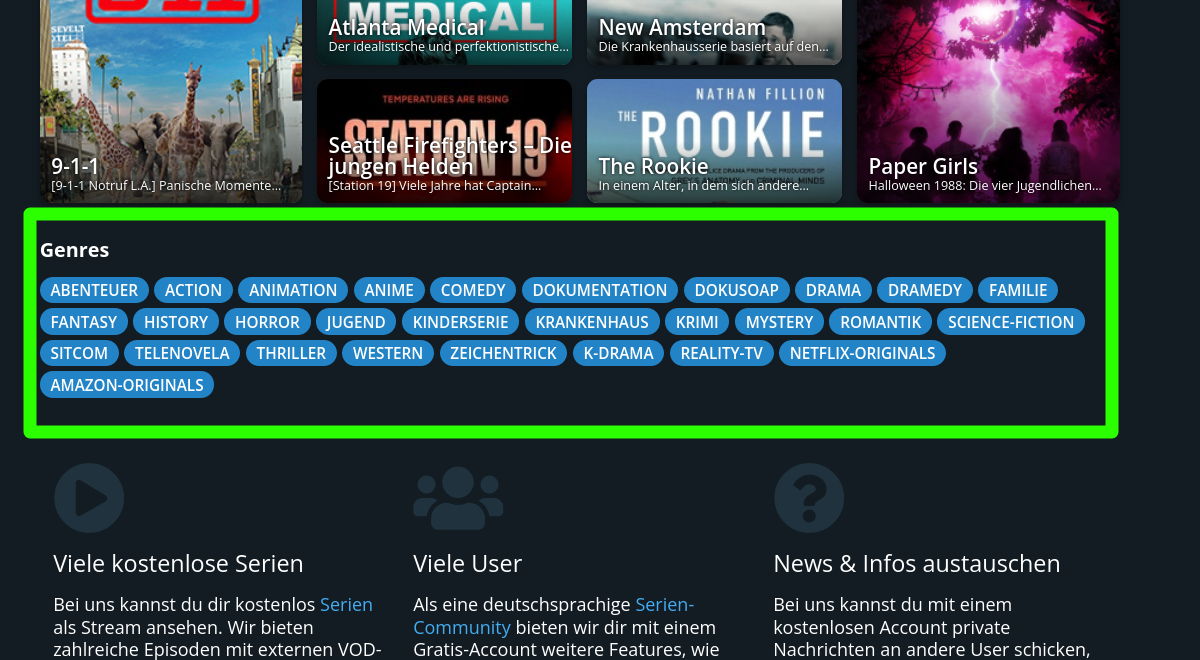Screen dimensions: 1200x660
Task: Open Seattle Firefighters Station 19 card
Action: pos(444,141)
